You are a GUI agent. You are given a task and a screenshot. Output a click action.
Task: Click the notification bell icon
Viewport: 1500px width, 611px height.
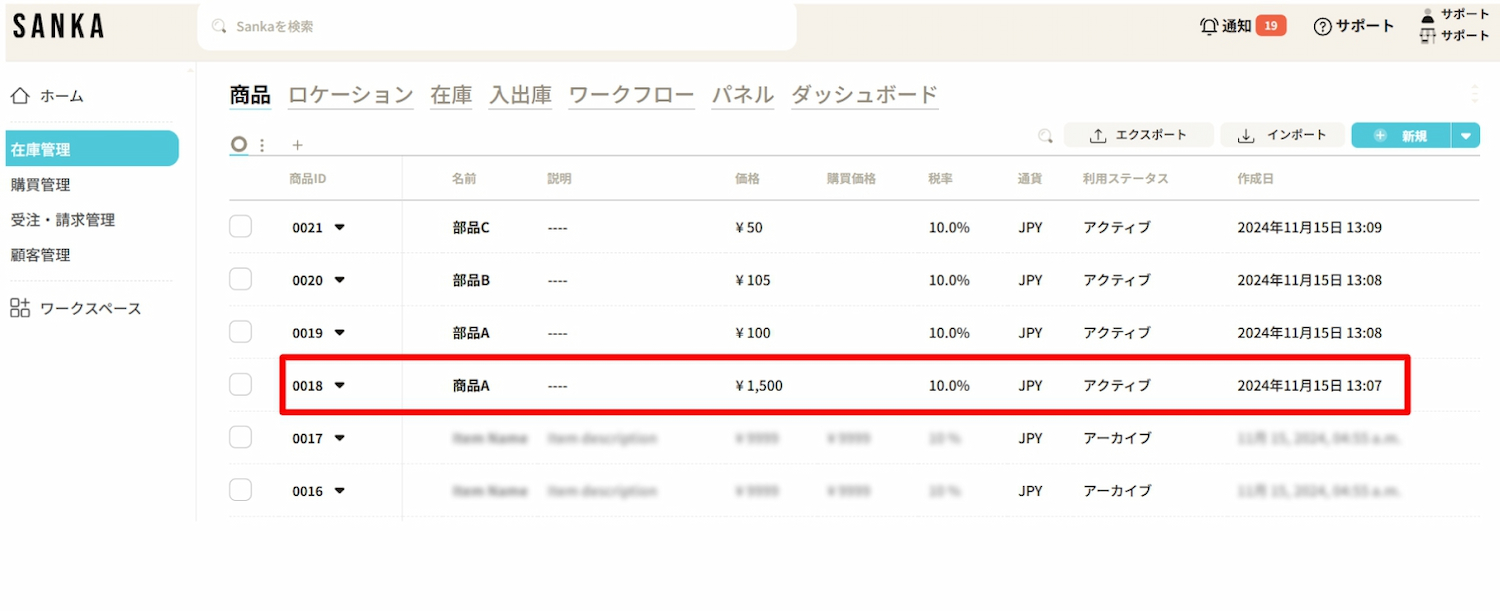pos(1209,26)
